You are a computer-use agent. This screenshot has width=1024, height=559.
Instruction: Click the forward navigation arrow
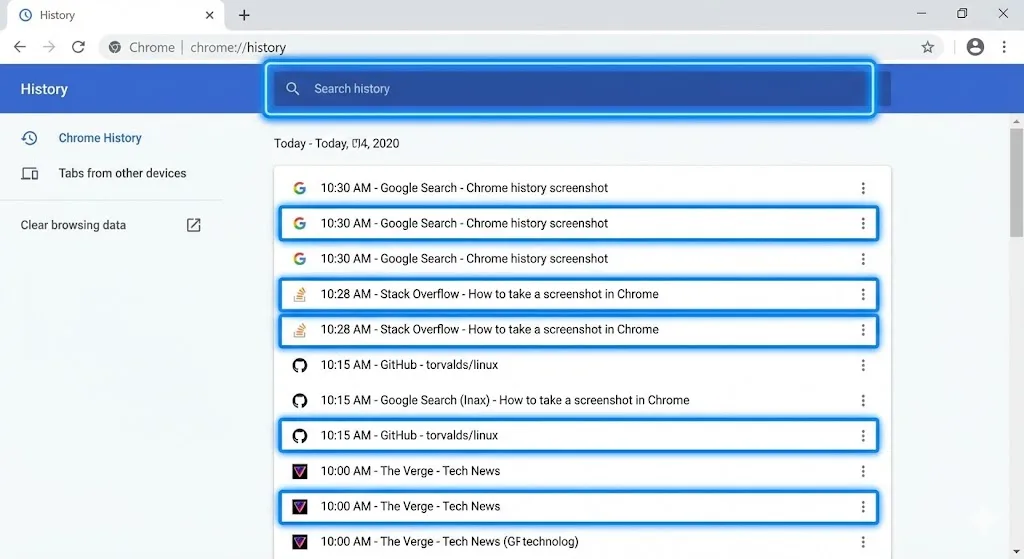[x=49, y=47]
